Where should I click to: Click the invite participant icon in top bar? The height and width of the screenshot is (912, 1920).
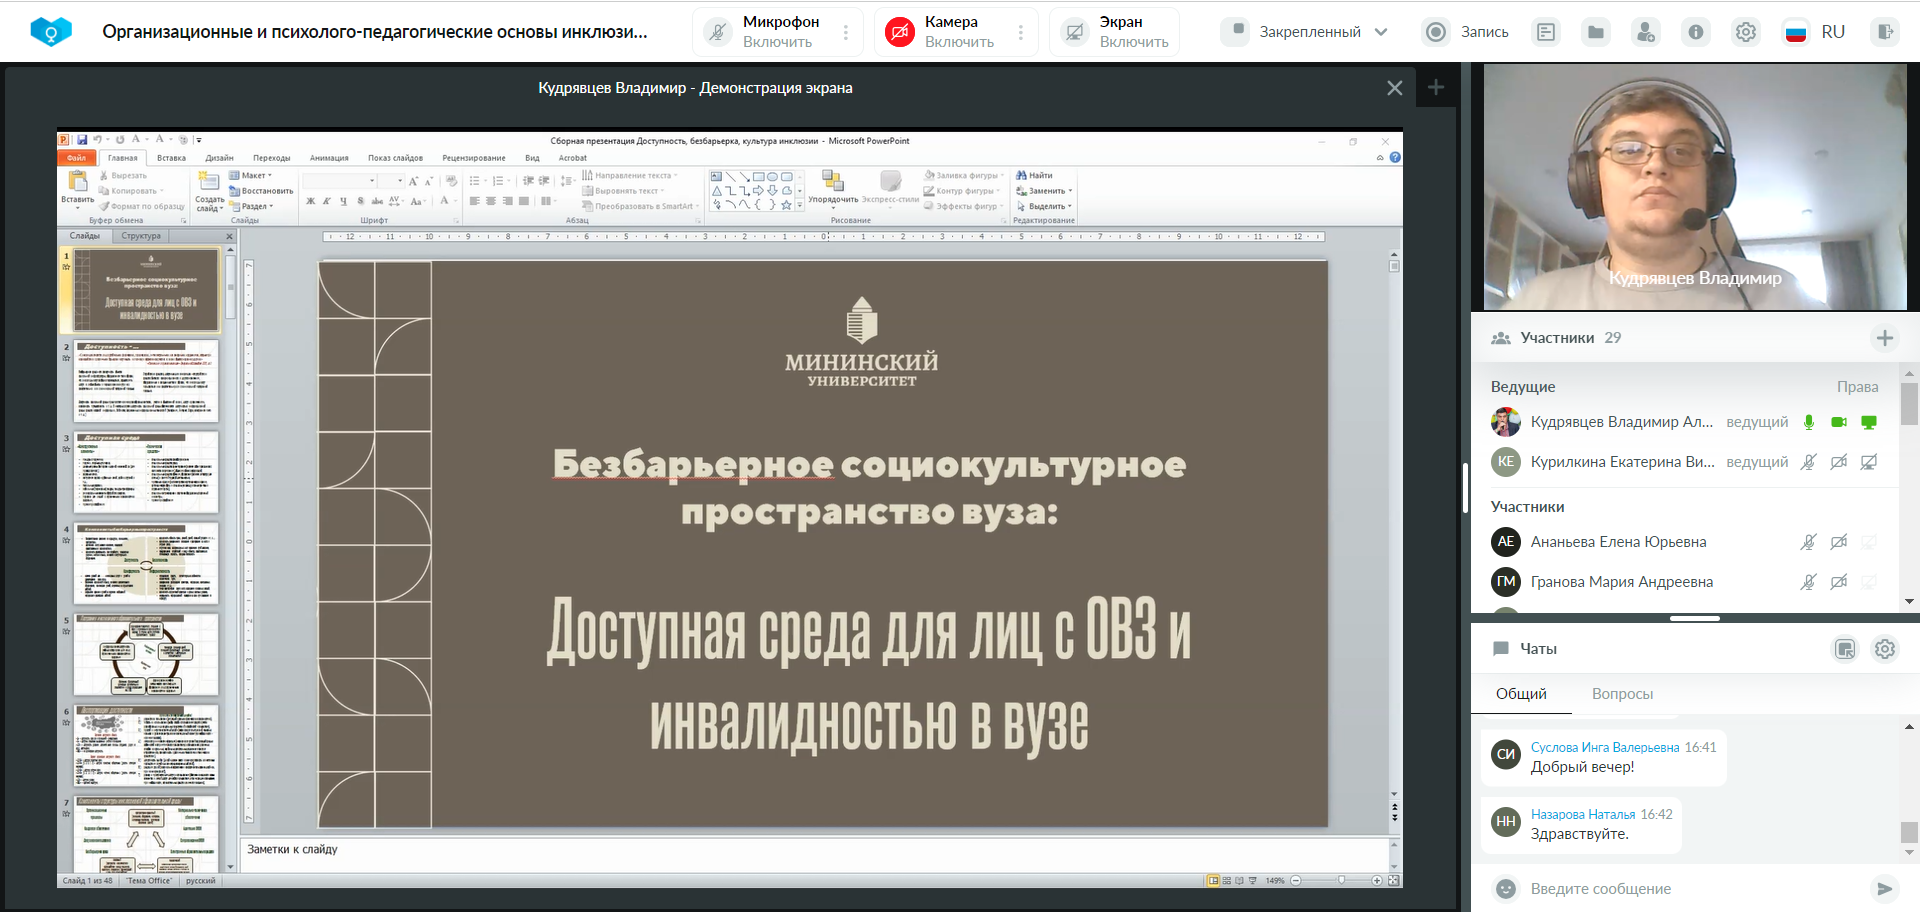(x=1645, y=32)
